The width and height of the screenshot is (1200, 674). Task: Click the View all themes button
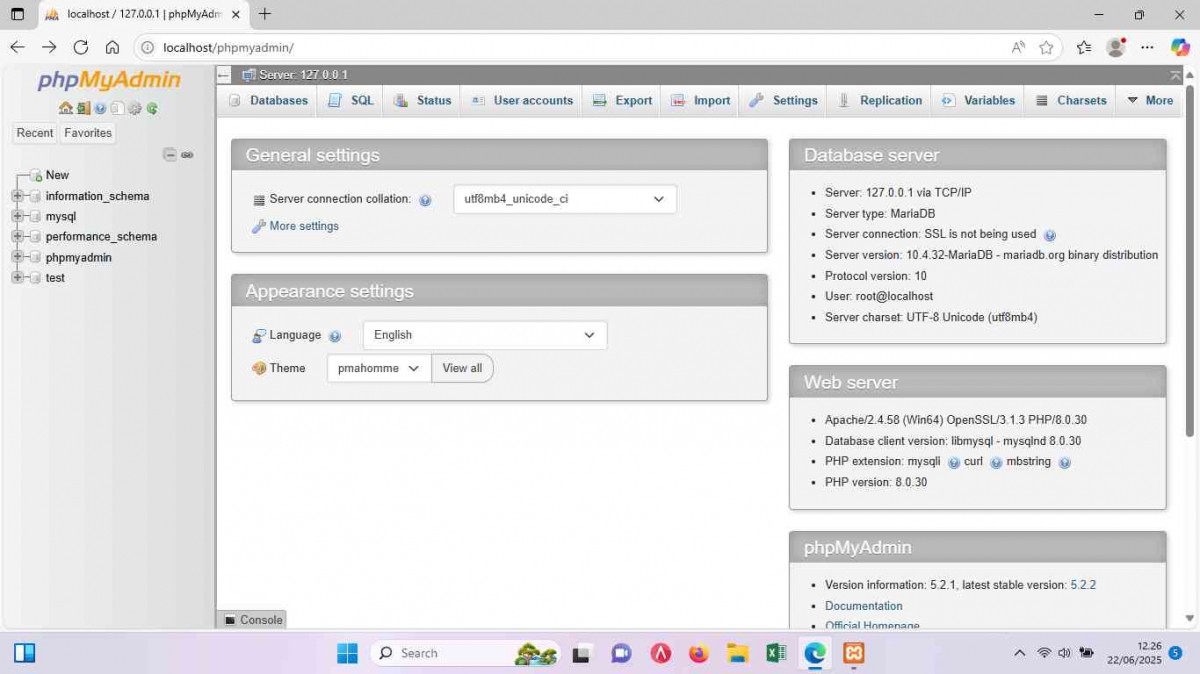[462, 368]
